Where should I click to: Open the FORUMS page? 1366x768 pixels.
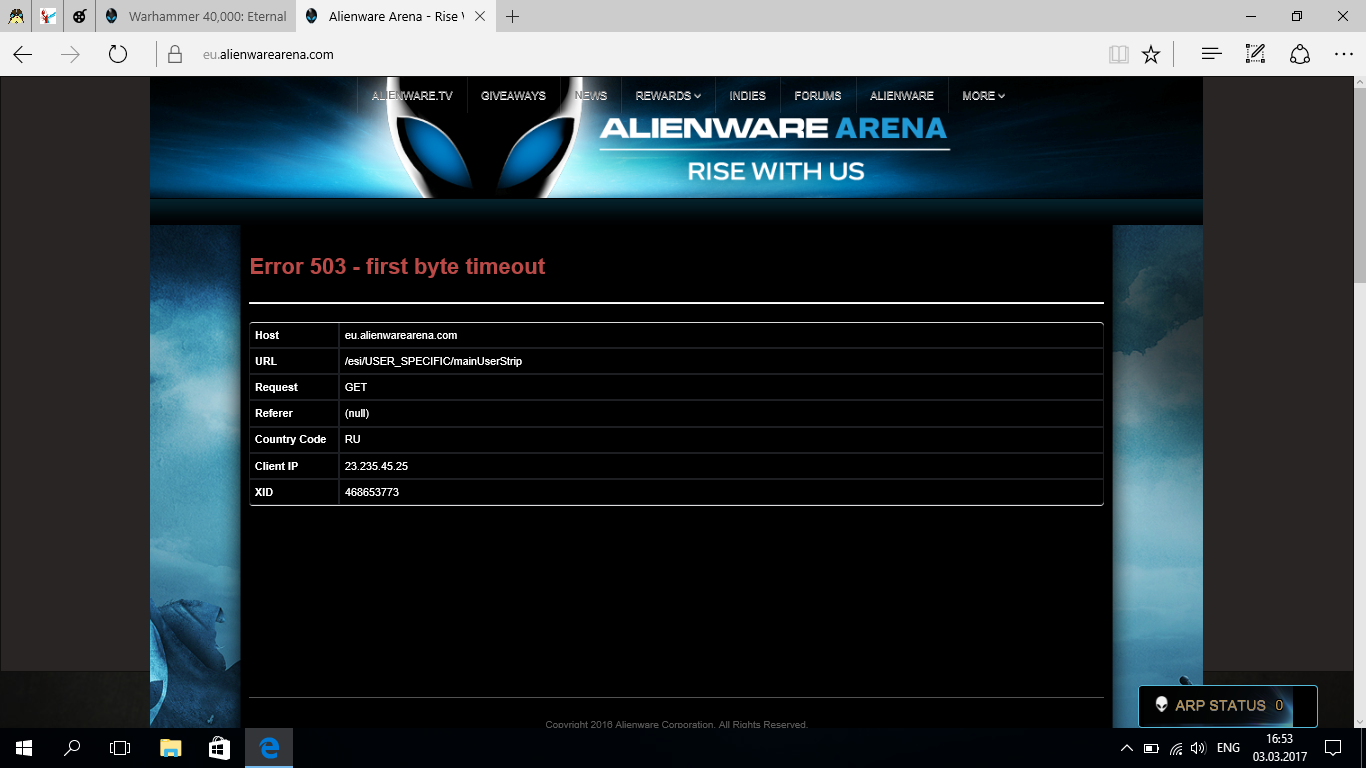pos(818,96)
